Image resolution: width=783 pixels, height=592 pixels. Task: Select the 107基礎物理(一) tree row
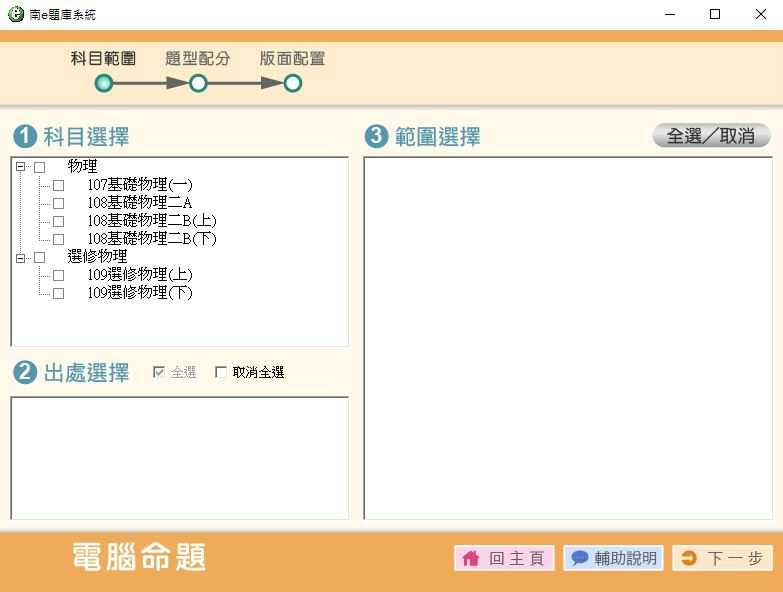[140, 185]
